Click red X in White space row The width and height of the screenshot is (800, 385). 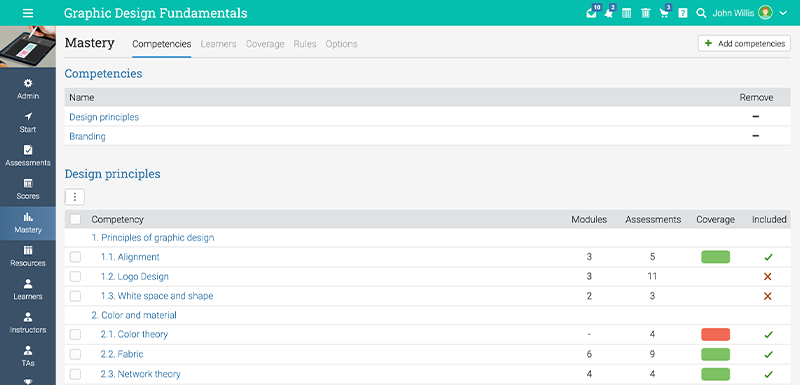coord(767,296)
